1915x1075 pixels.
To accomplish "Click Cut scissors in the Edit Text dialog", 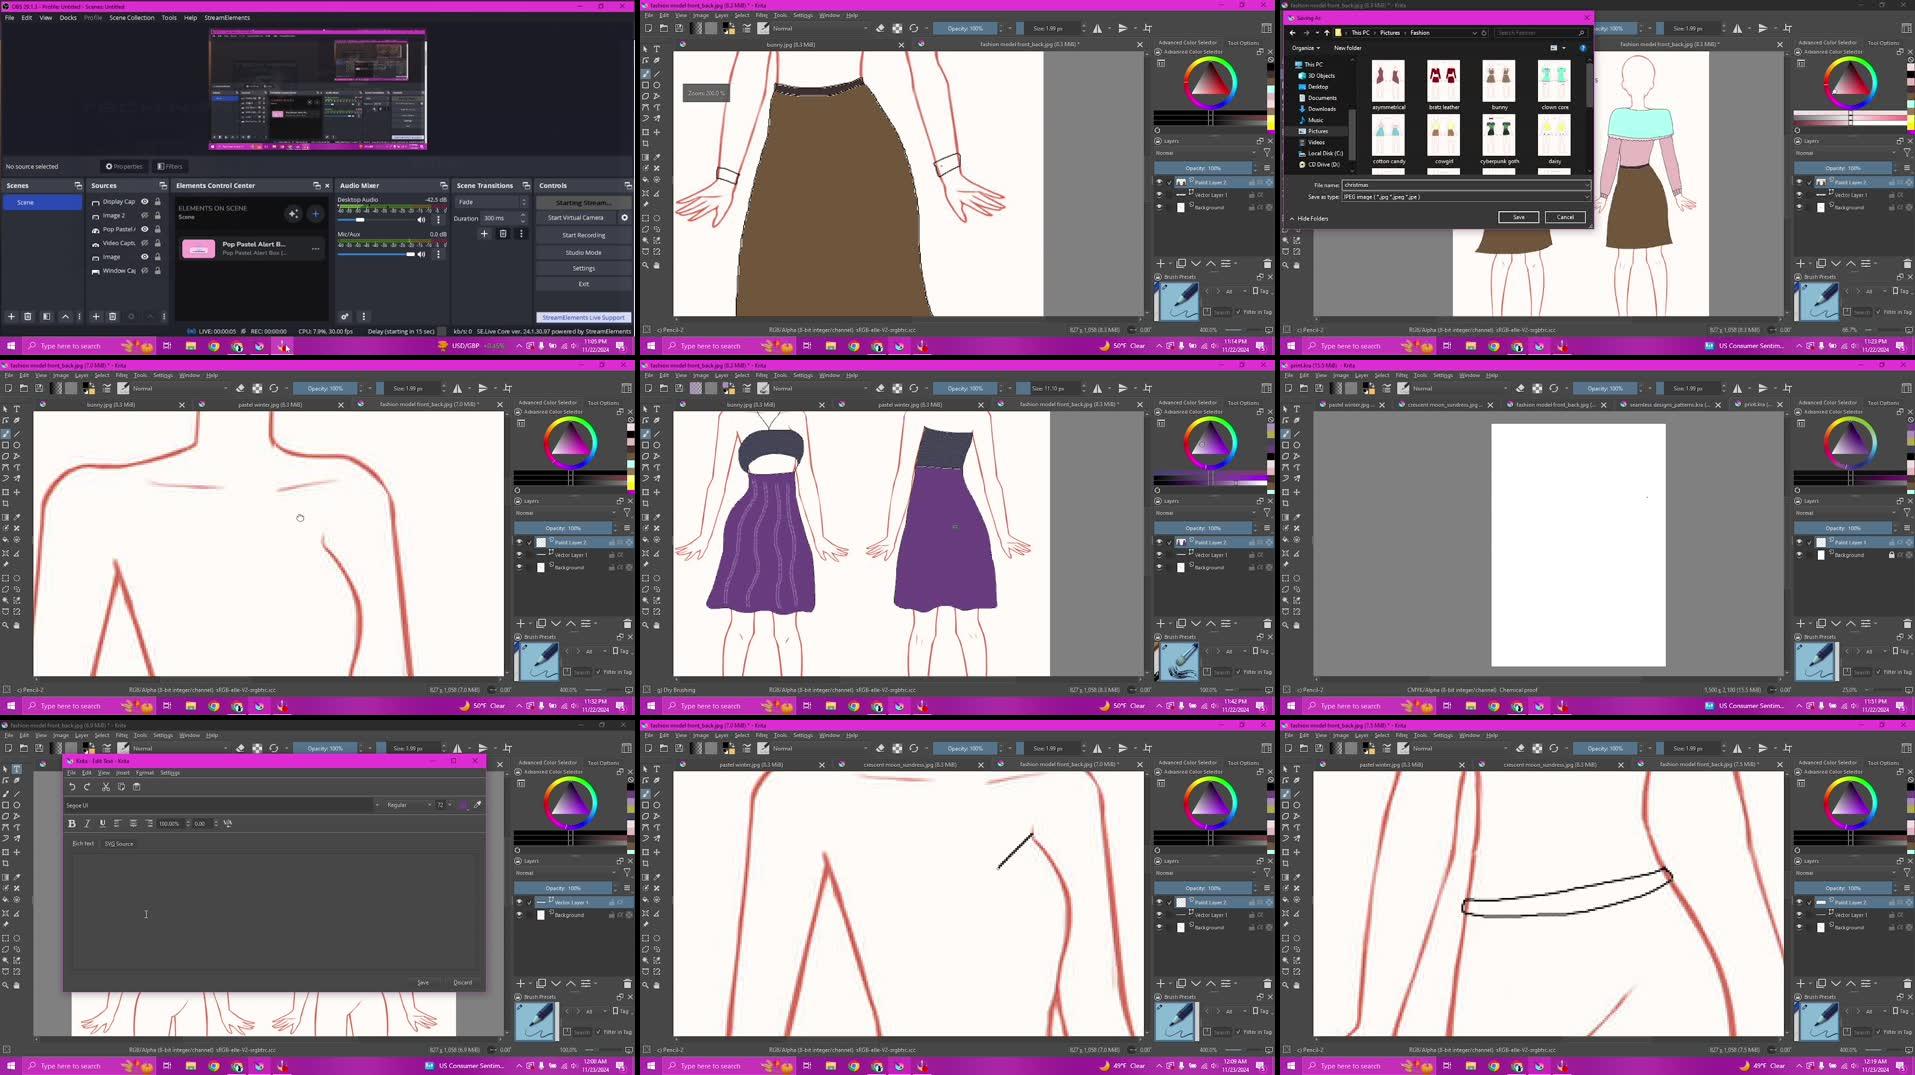I will (106, 787).
